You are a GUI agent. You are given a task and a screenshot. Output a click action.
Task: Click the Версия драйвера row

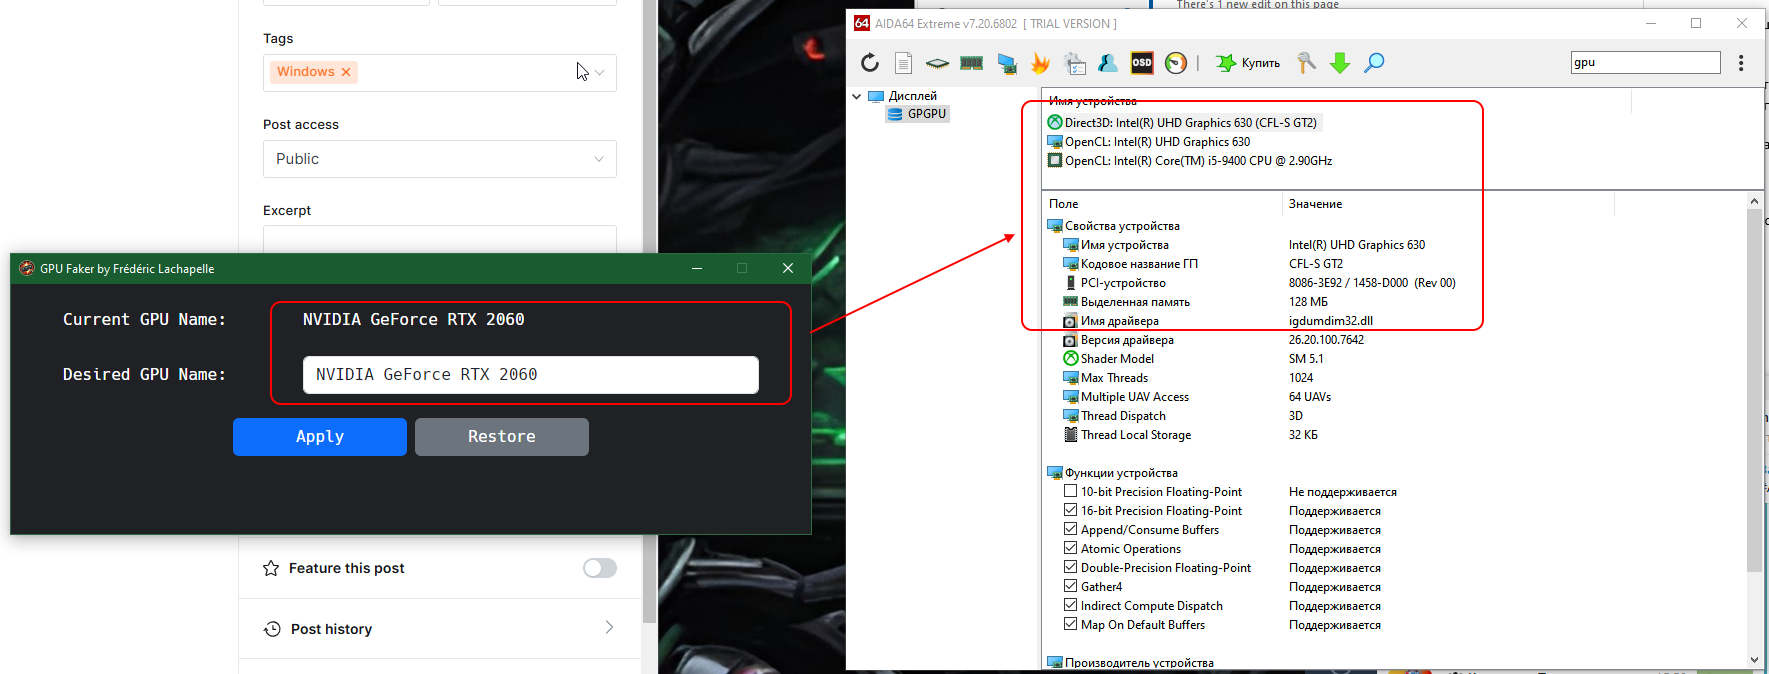tap(1118, 340)
